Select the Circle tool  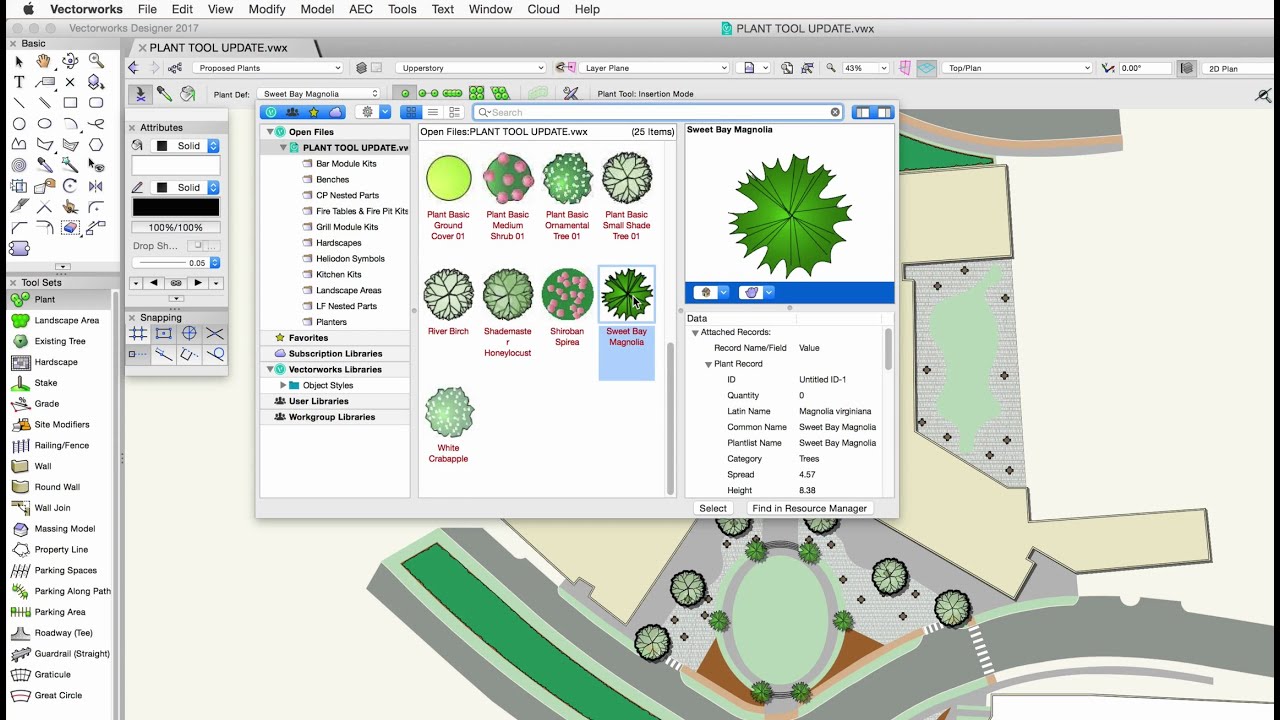[19, 124]
